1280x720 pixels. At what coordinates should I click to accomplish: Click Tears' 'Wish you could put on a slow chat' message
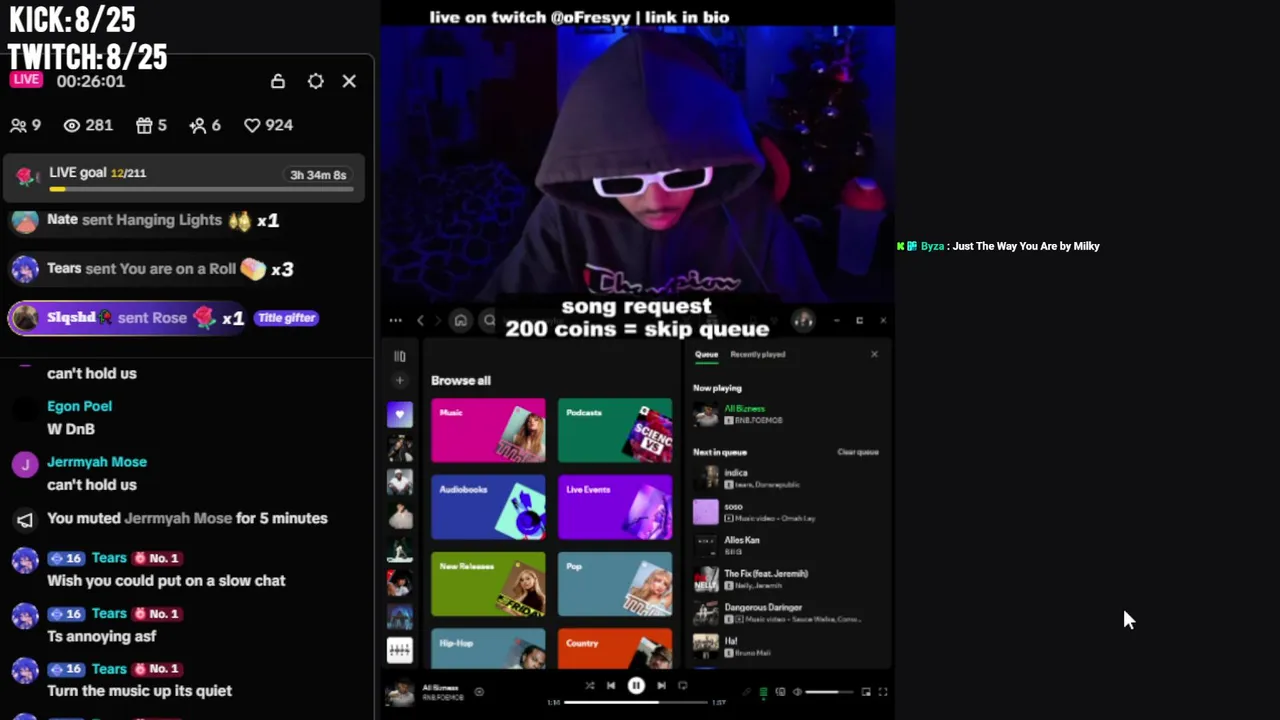point(166,581)
